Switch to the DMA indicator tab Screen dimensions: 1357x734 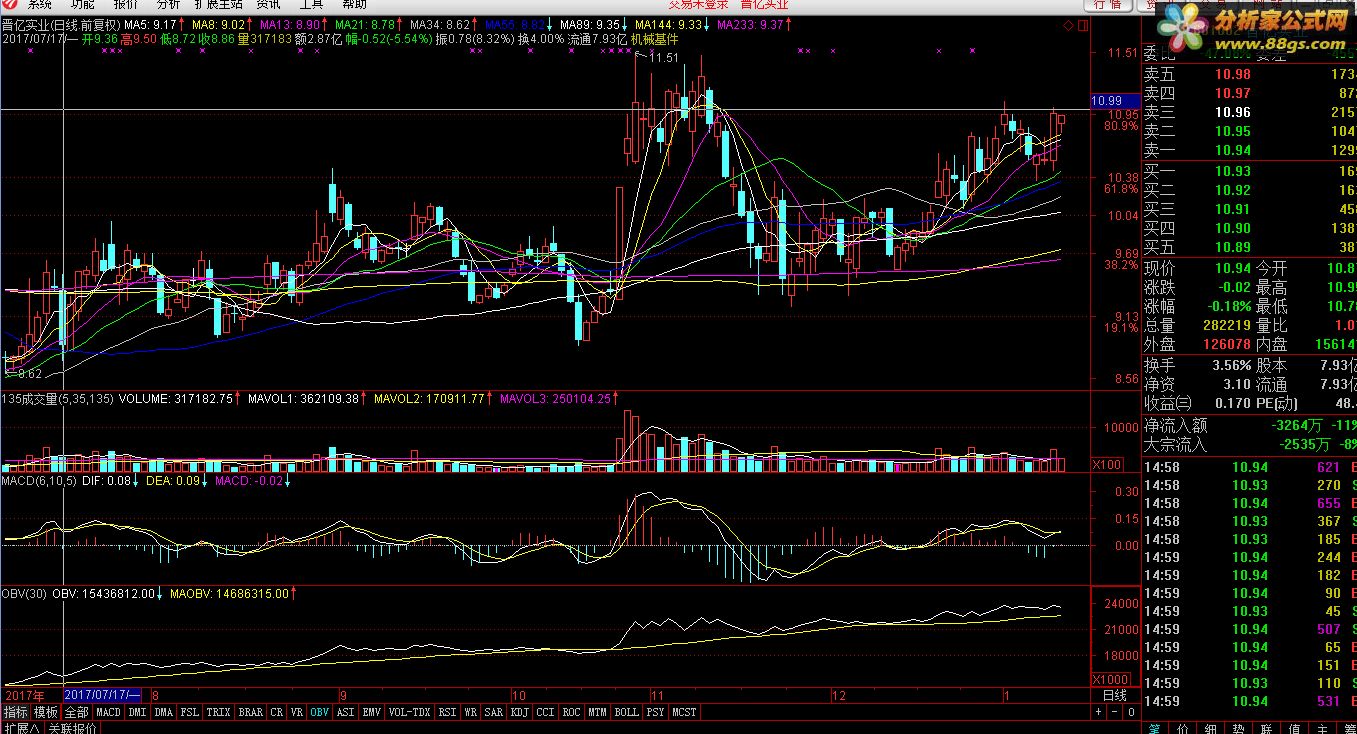(163, 712)
